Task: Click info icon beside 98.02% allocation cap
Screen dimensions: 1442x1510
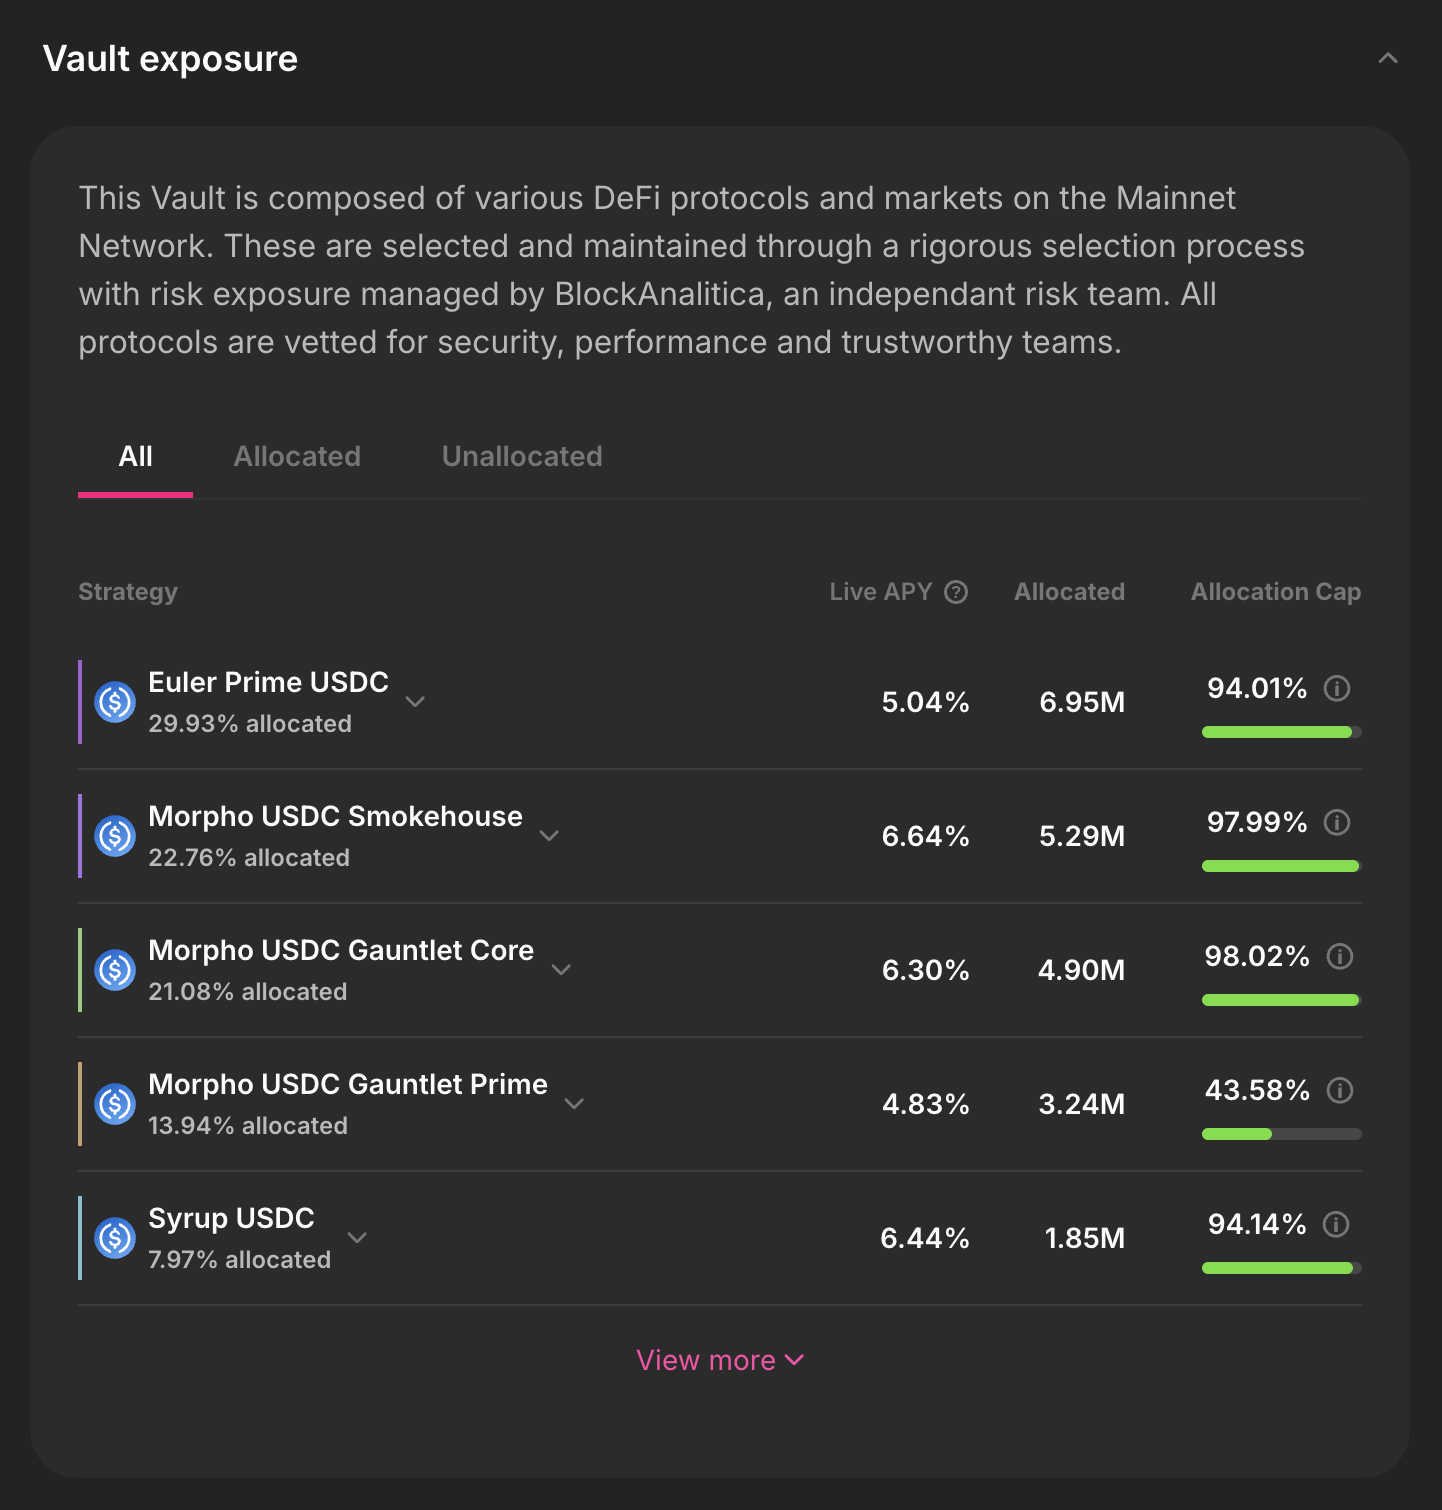Action: pos(1340,956)
